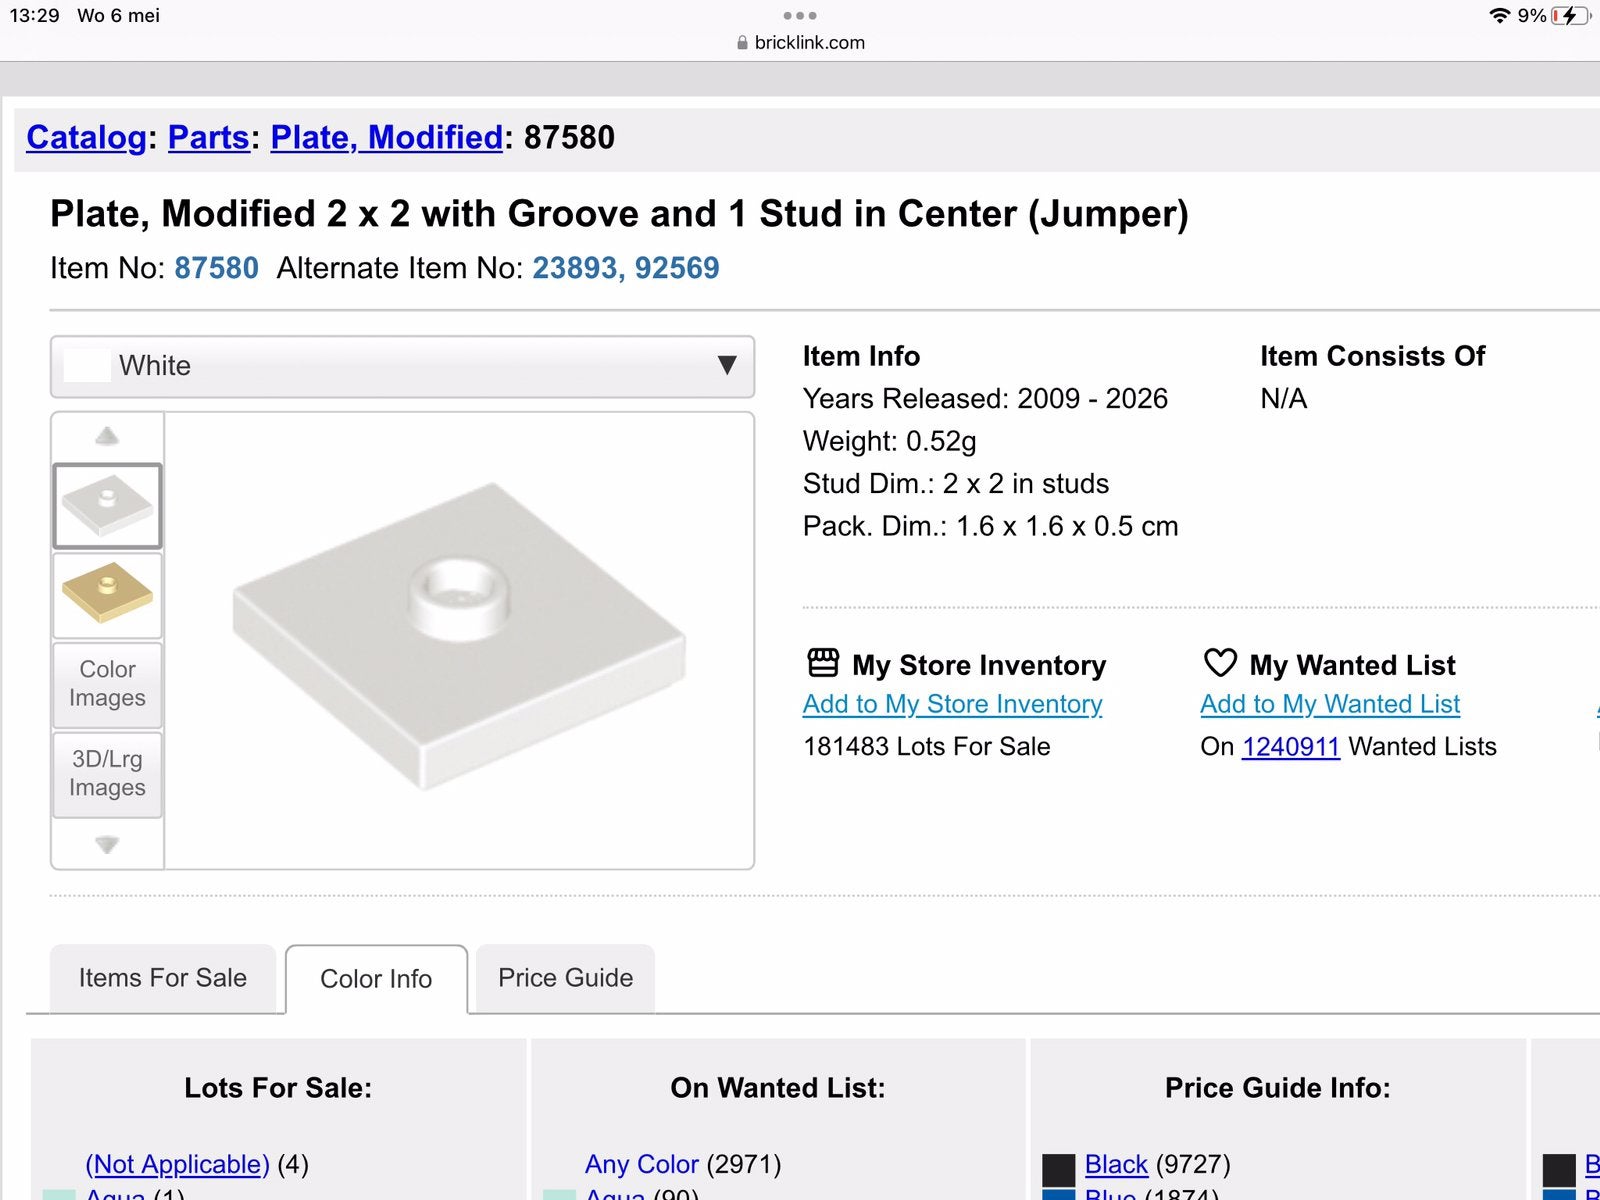The image size is (1600, 1200).
Task: Open the White color dropdown
Action: [402, 366]
